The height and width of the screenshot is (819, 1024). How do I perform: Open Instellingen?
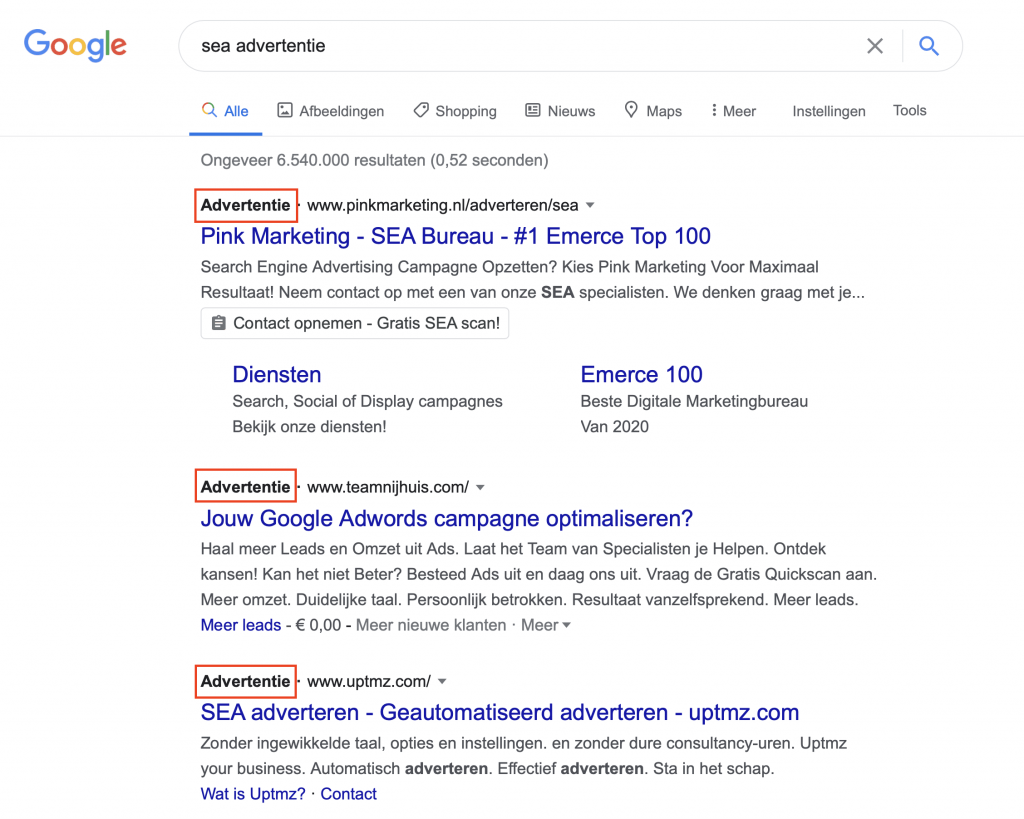(829, 111)
